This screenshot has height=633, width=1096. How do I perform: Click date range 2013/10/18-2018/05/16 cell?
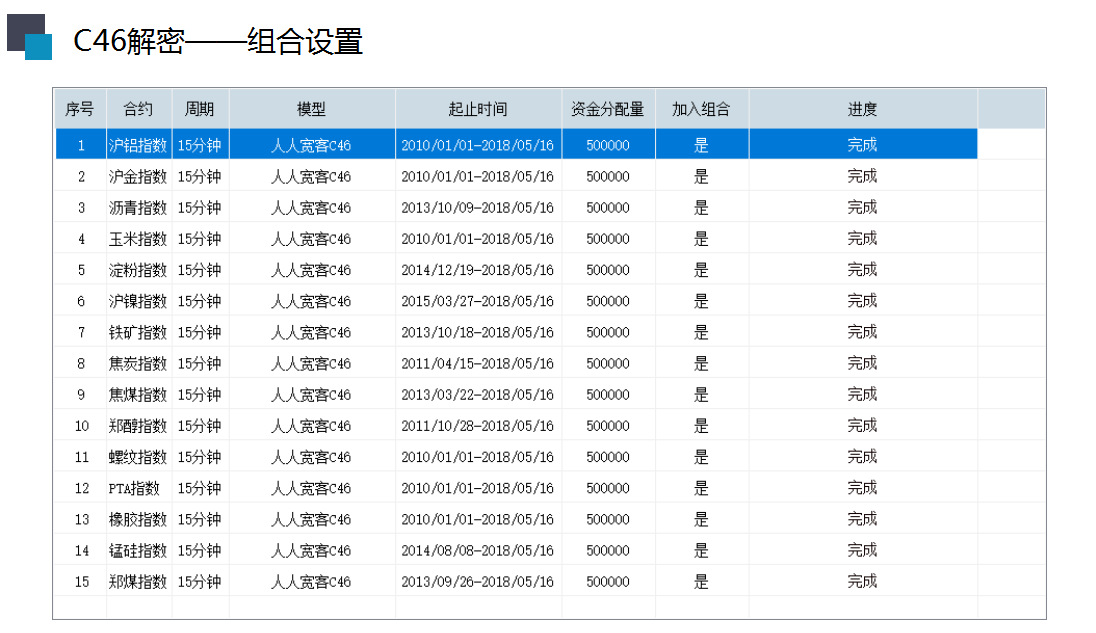pos(478,333)
